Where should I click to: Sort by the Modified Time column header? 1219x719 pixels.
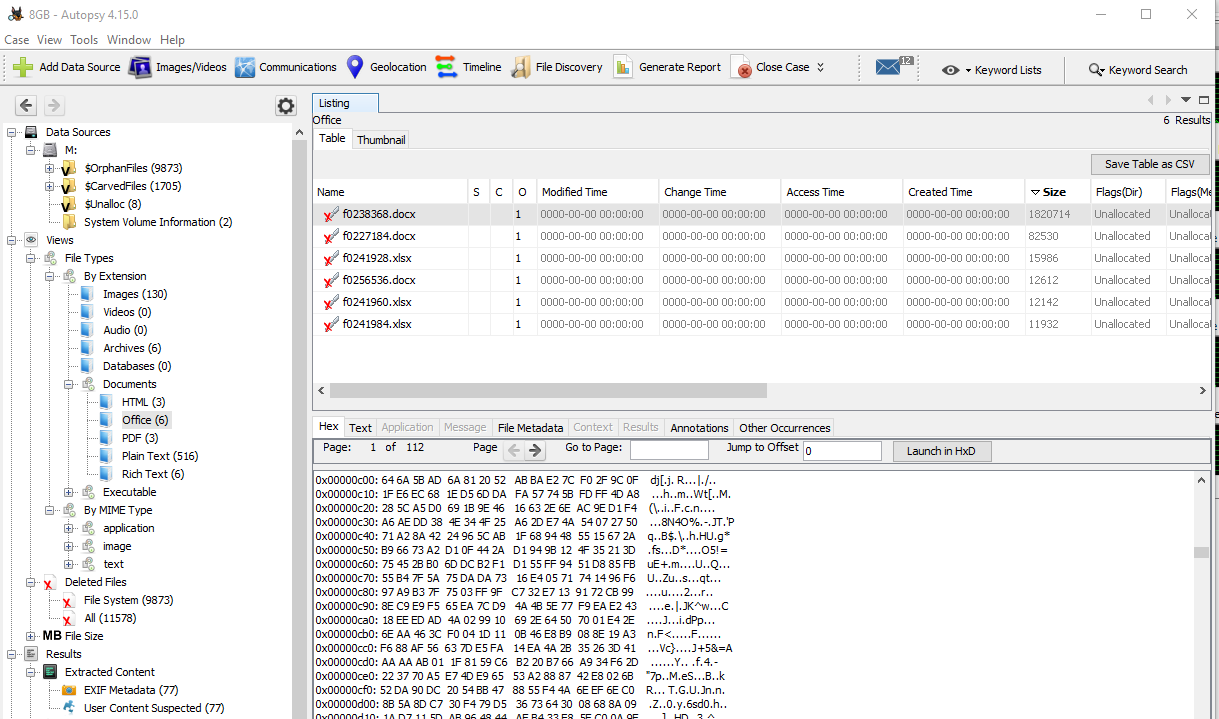597,192
